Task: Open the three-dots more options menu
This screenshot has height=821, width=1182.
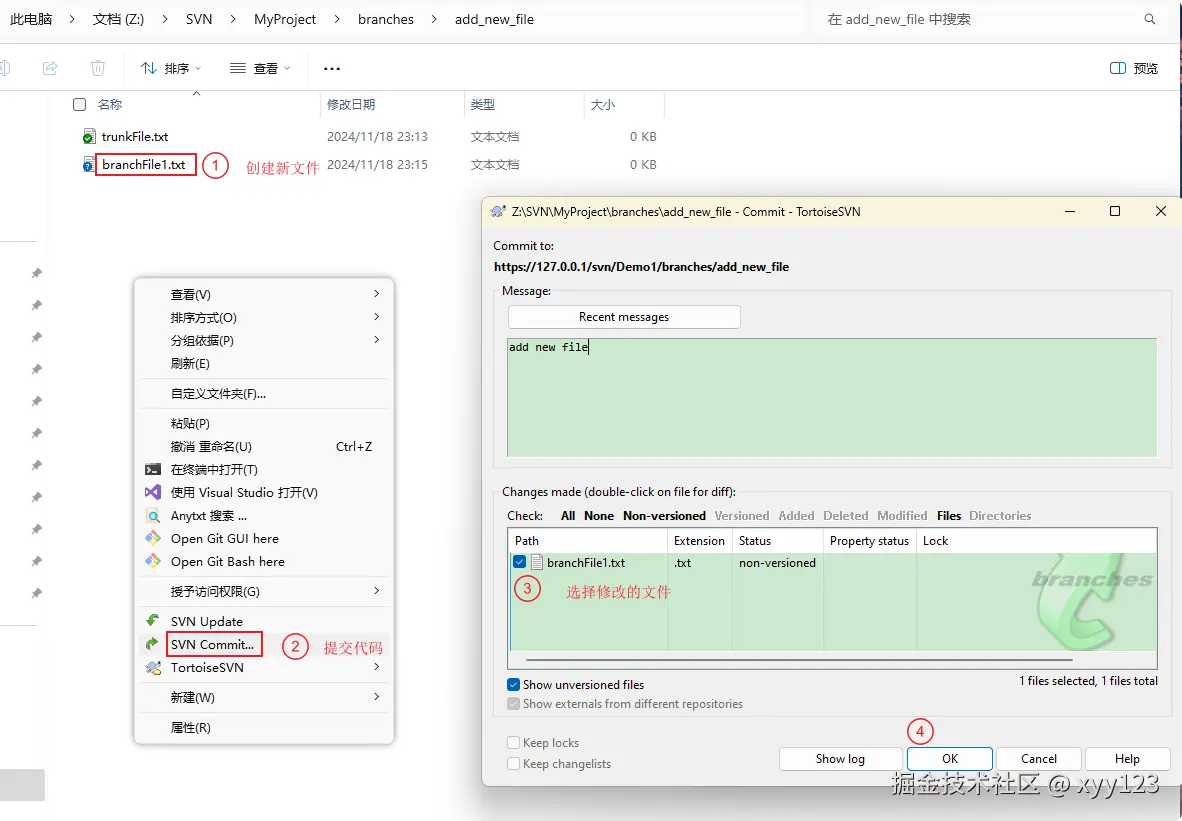Action: 332,69
